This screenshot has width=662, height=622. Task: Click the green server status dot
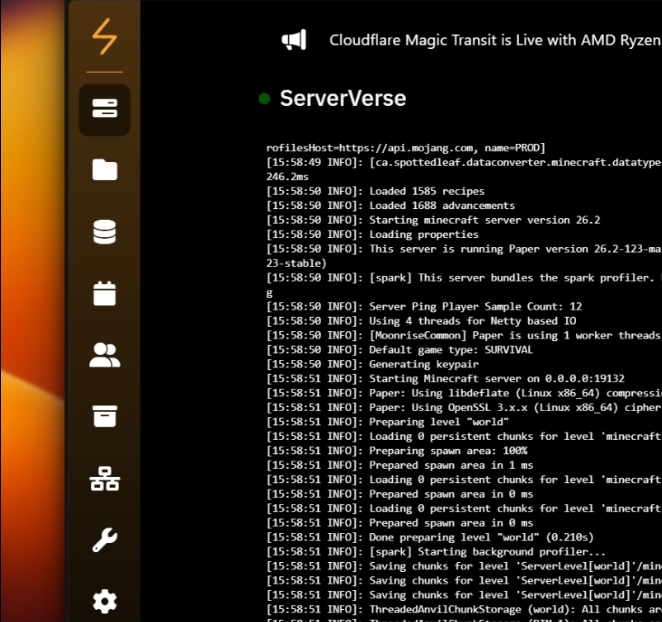tap(264, 98)
